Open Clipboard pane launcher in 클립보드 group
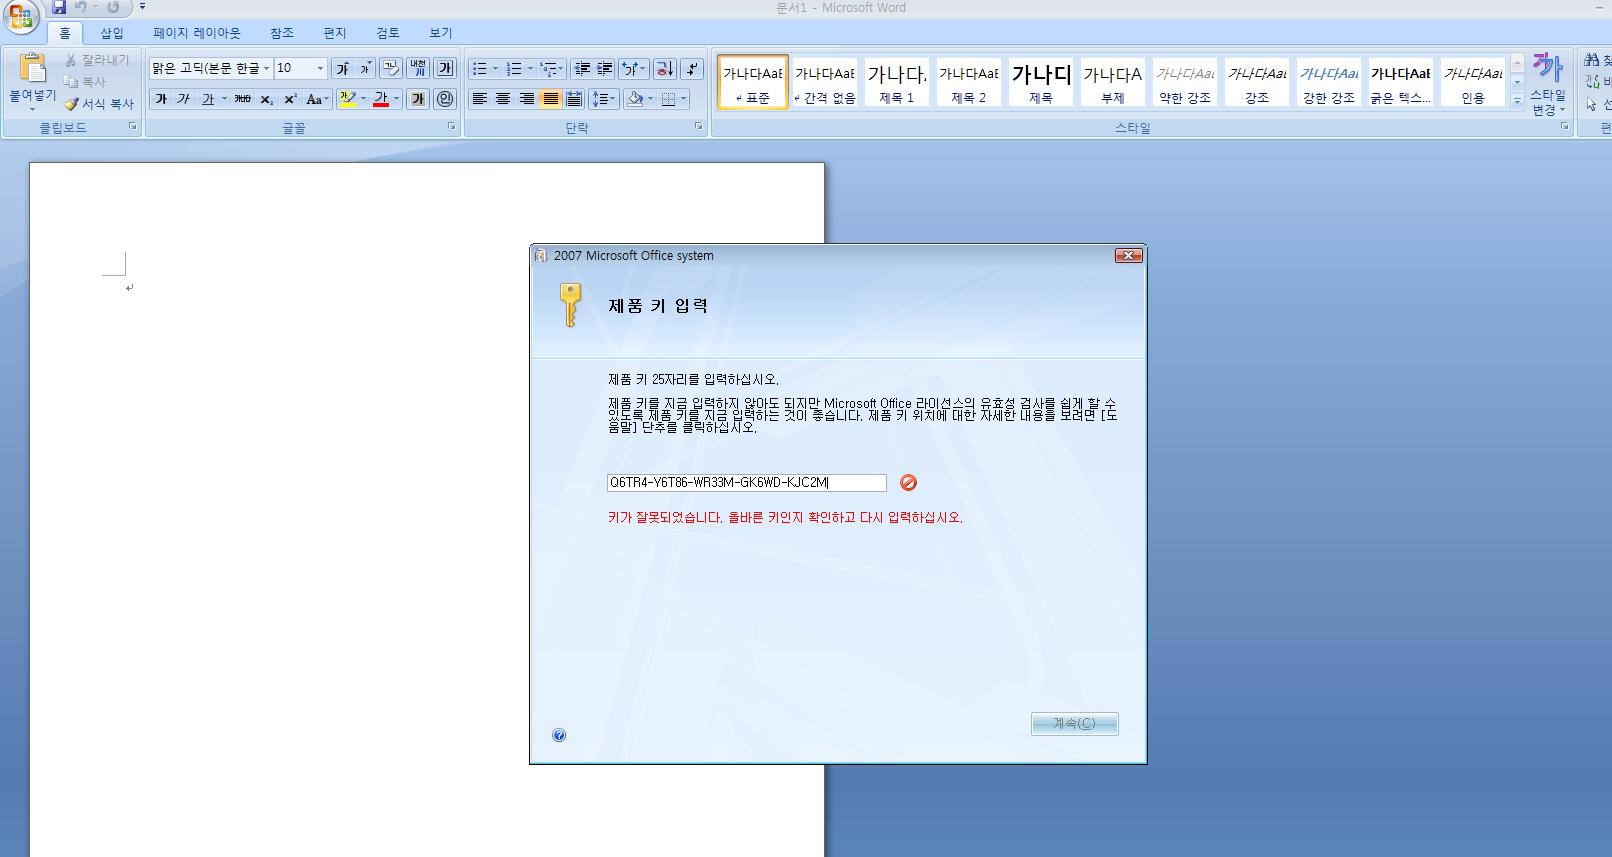This screenshot has width=1612, height=857. point(132,127)
